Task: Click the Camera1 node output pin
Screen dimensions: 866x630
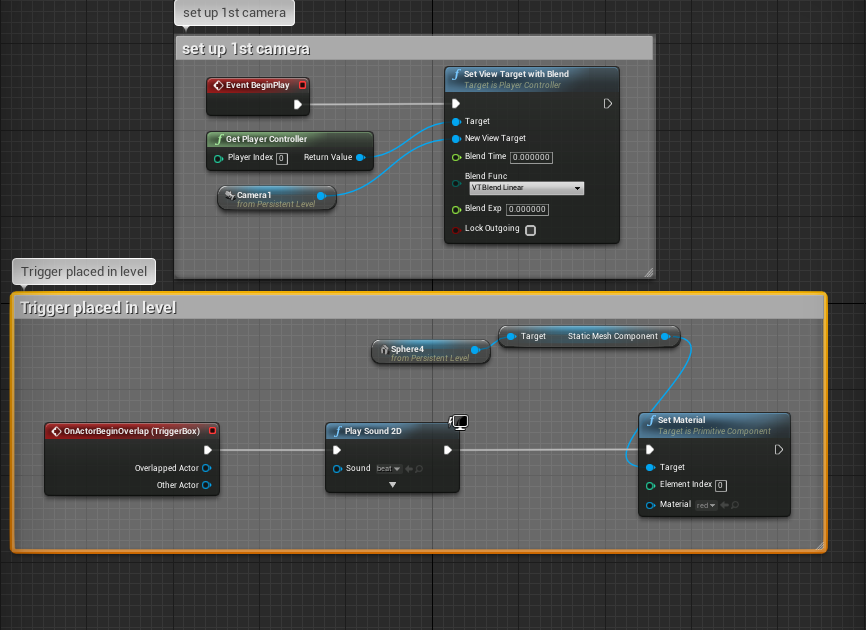Action: tap(321, 196)
